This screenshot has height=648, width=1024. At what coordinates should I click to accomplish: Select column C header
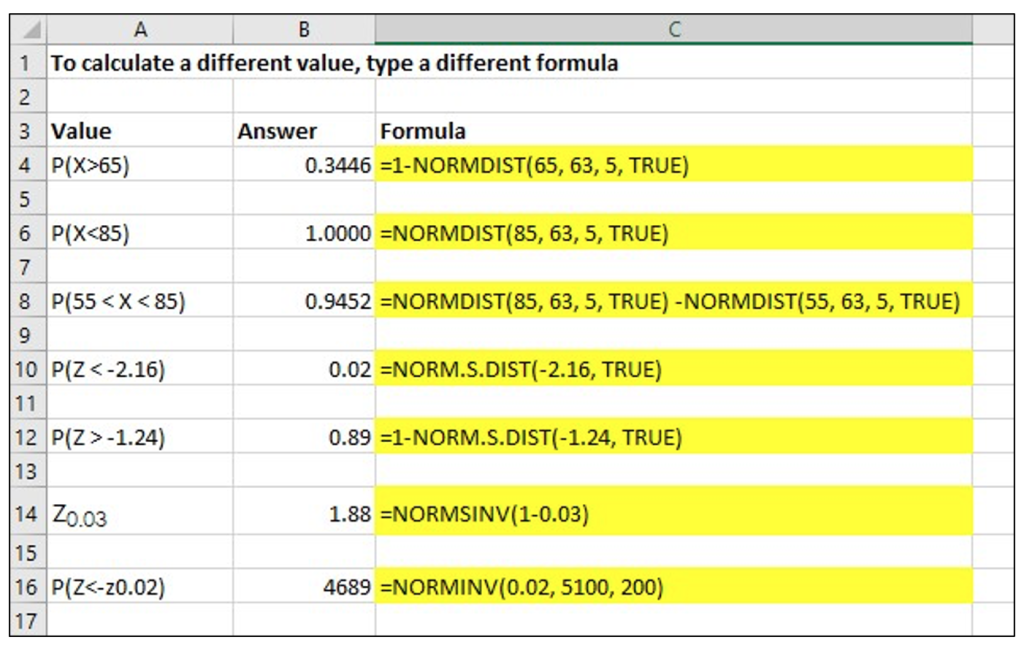(673, 30)
